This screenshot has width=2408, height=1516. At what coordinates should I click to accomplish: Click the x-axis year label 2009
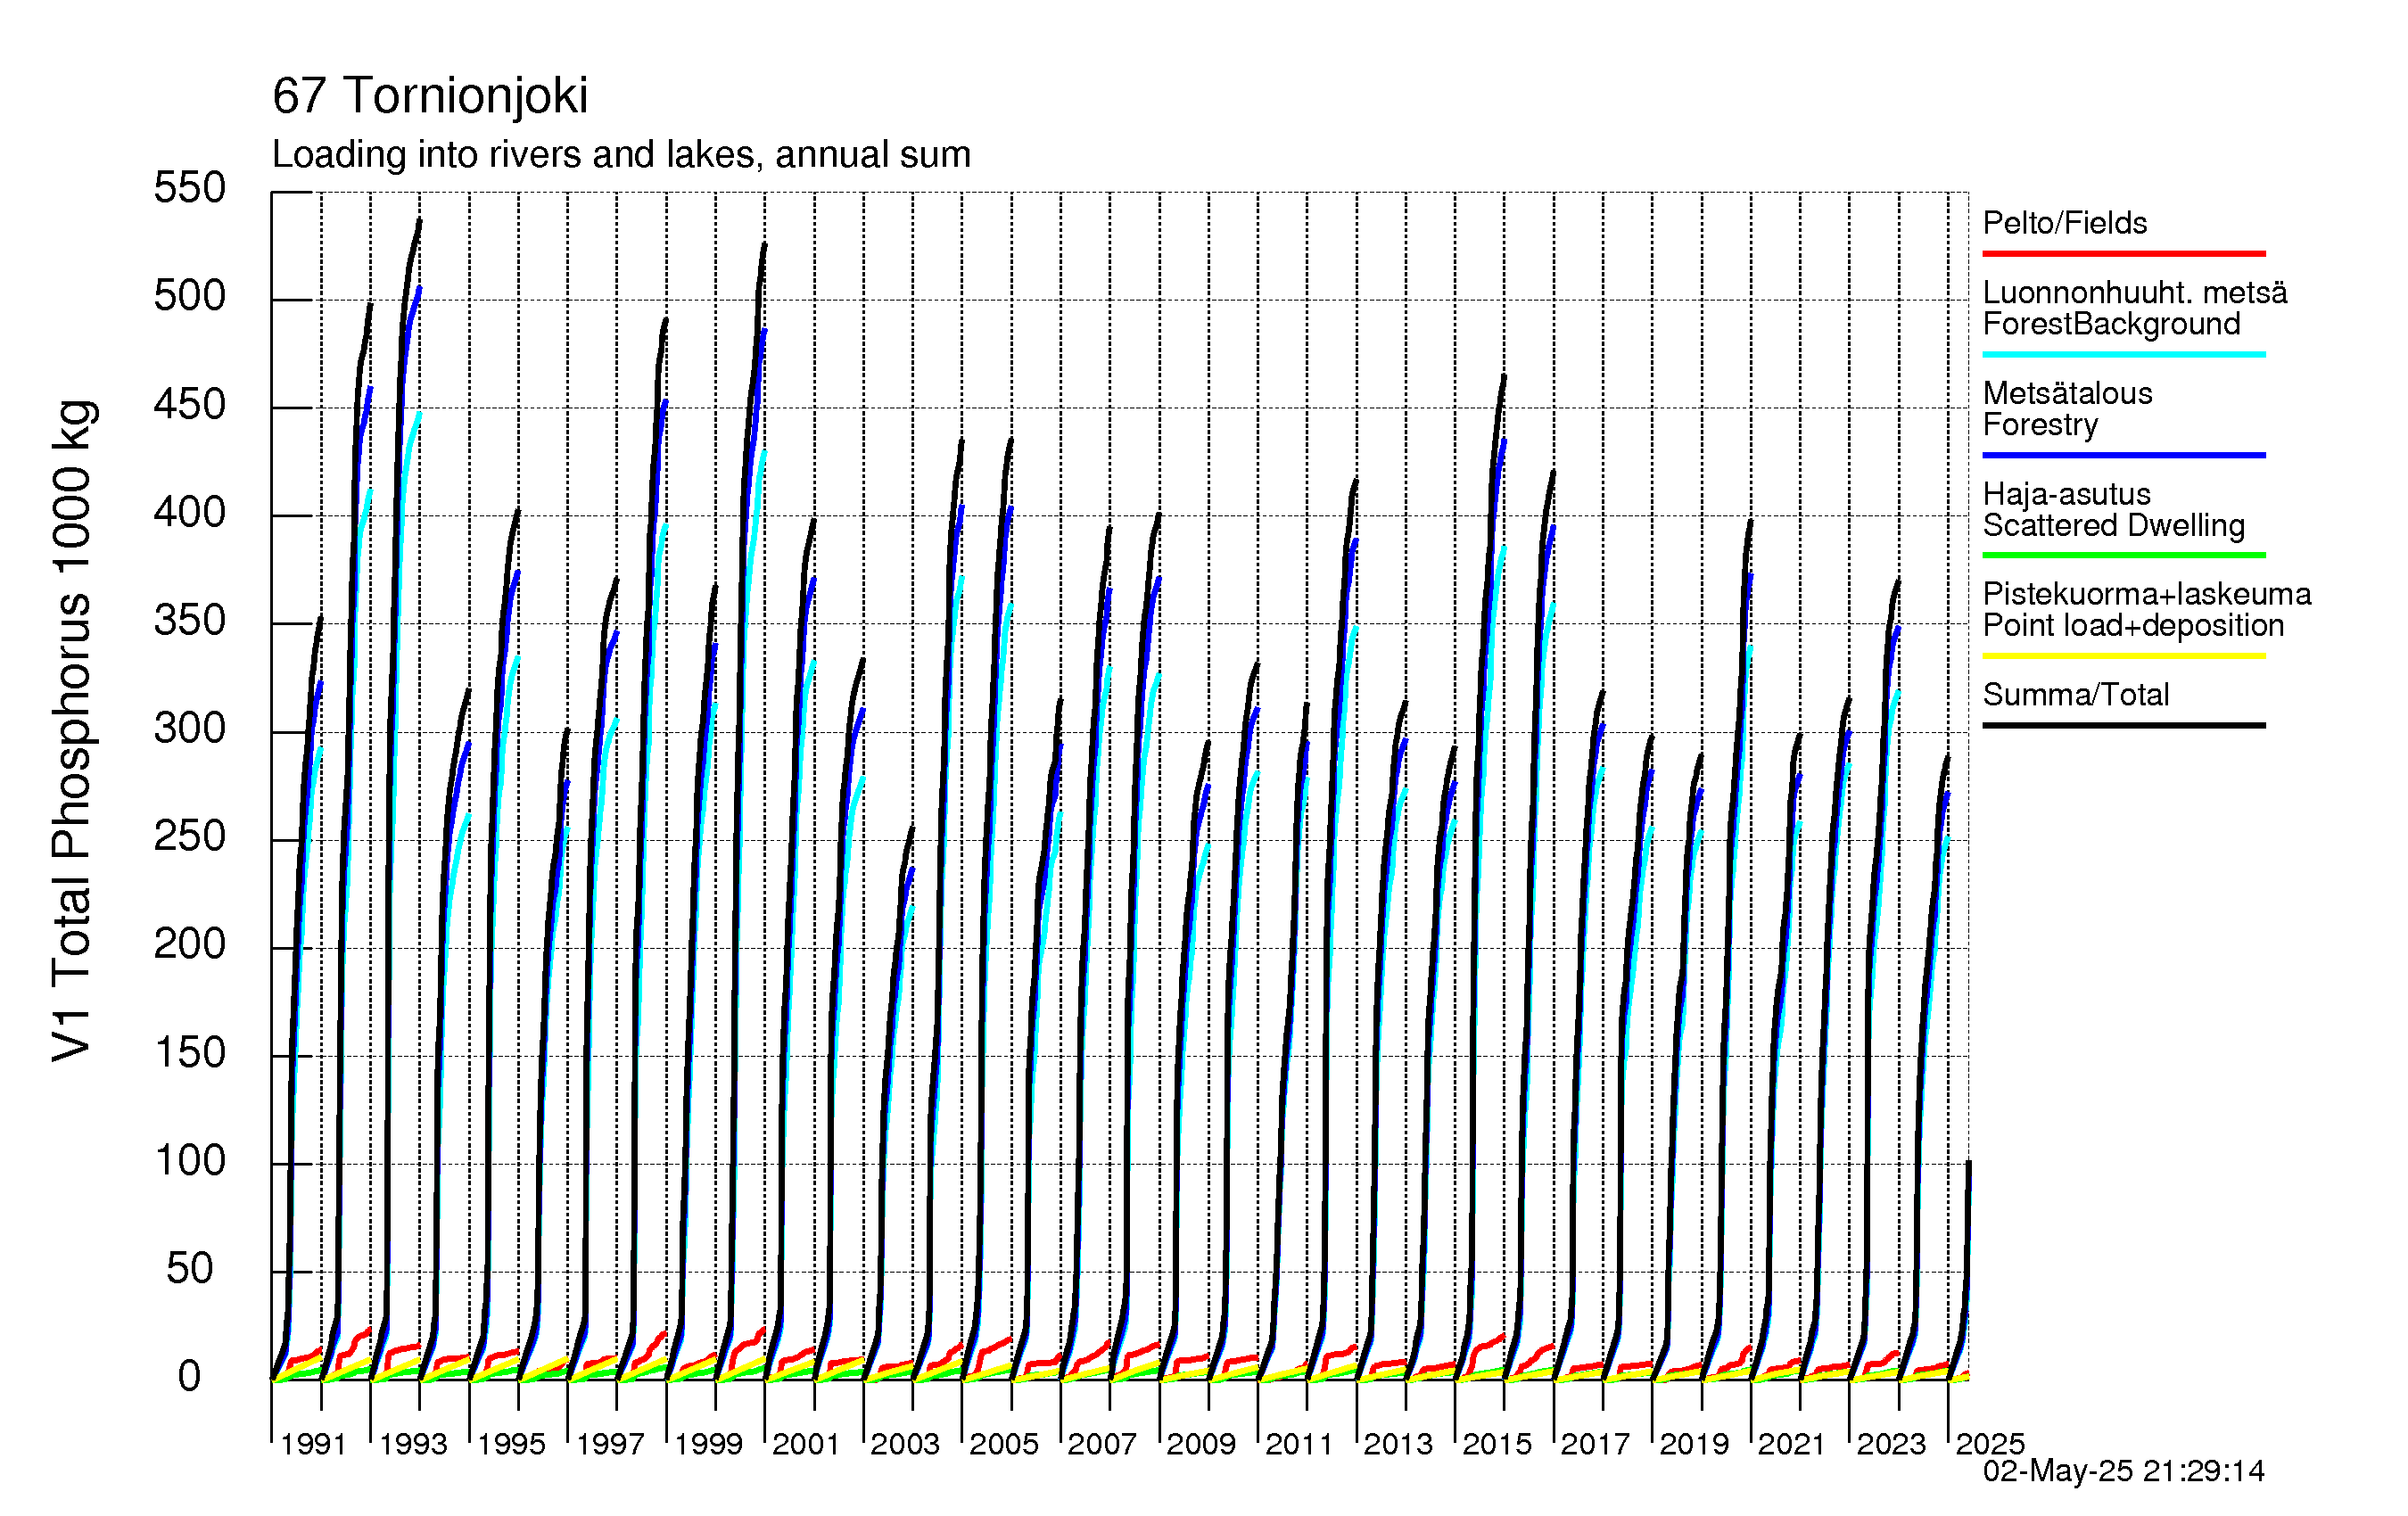pyautogui.click(x=1201, y=1444)
